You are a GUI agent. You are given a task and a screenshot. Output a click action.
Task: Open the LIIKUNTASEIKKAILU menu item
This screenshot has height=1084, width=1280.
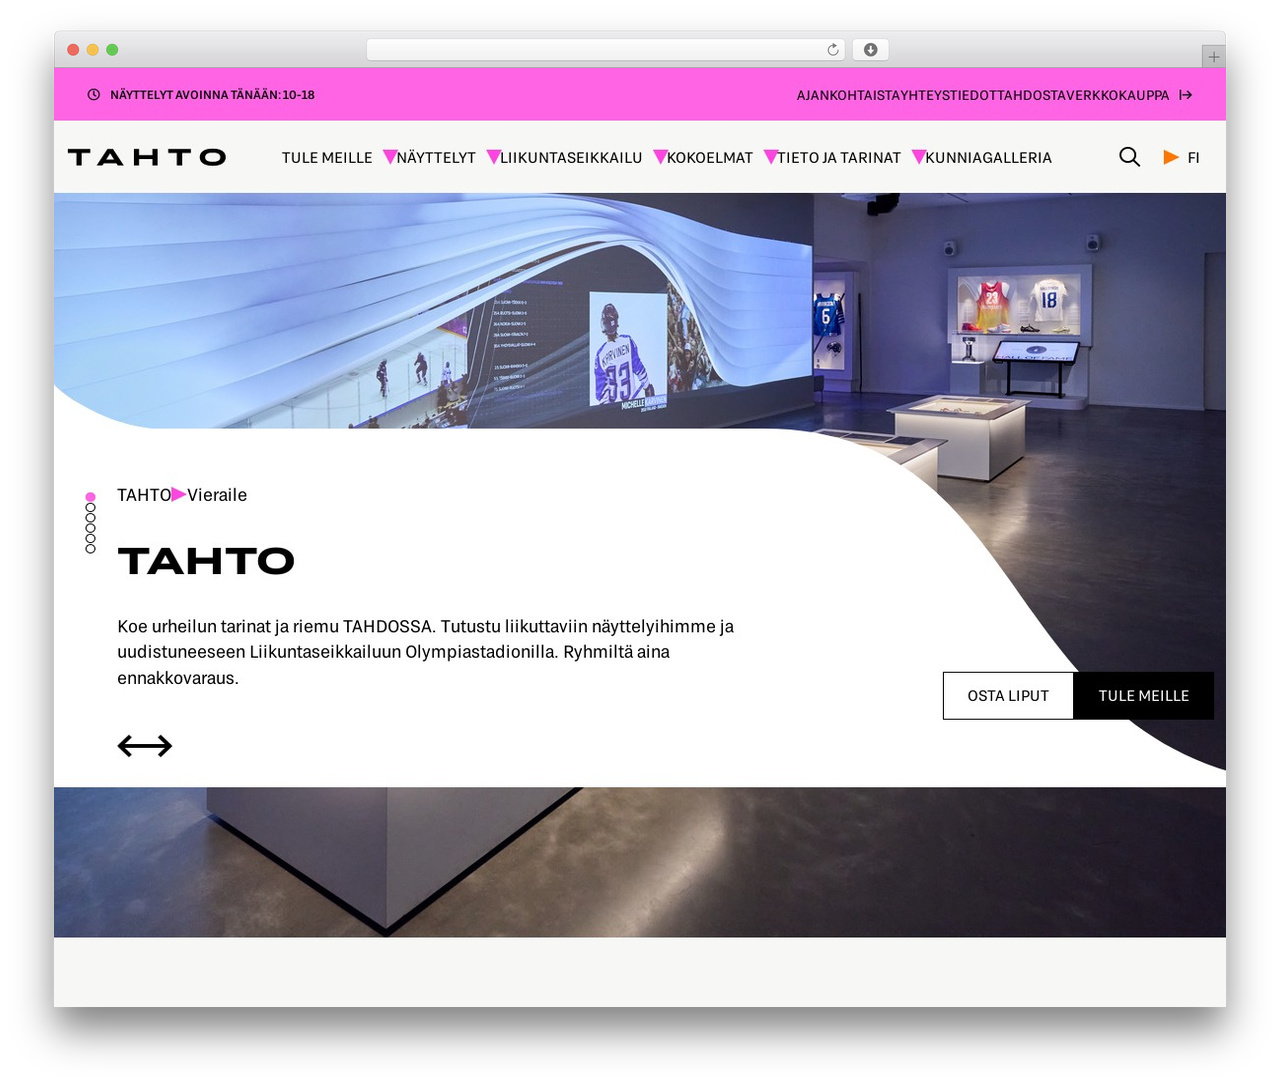click(571, 158)
